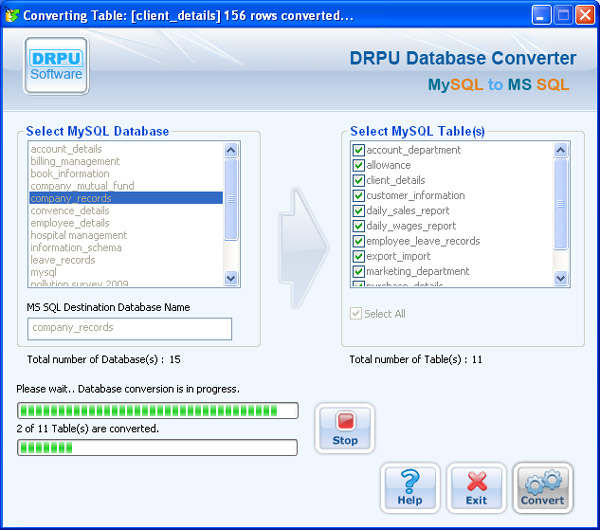
Task: Click the table list scrollbar thumb
Action: click(x=561, y=204)
